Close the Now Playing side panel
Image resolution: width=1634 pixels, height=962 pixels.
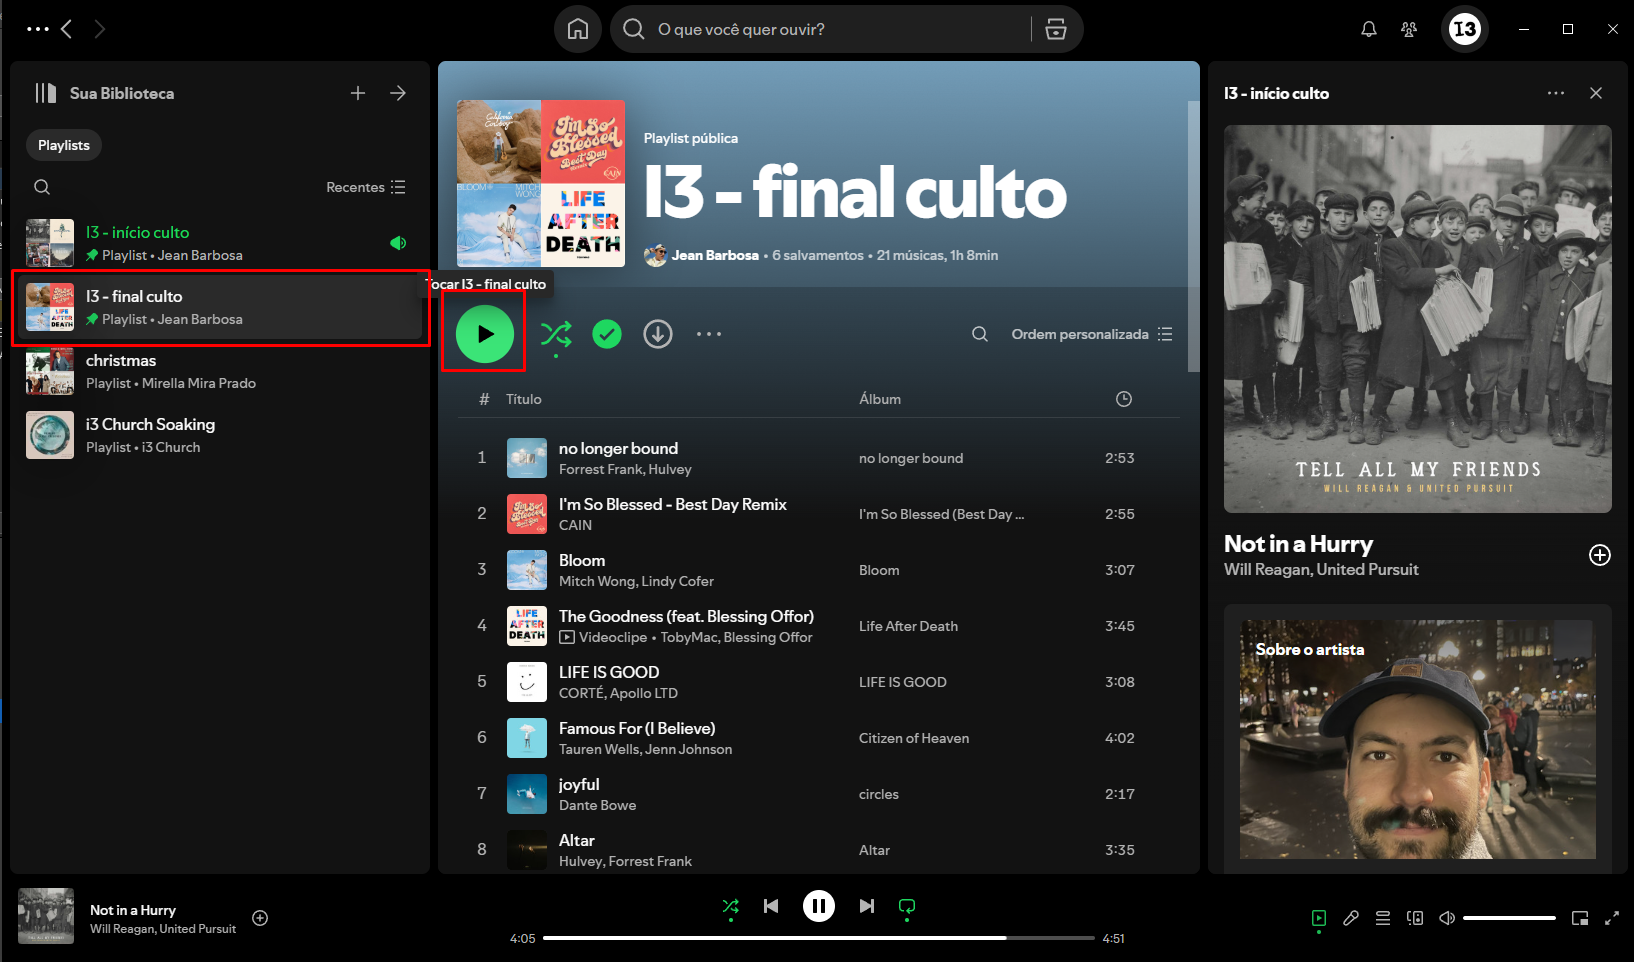tap(1596, 93)
